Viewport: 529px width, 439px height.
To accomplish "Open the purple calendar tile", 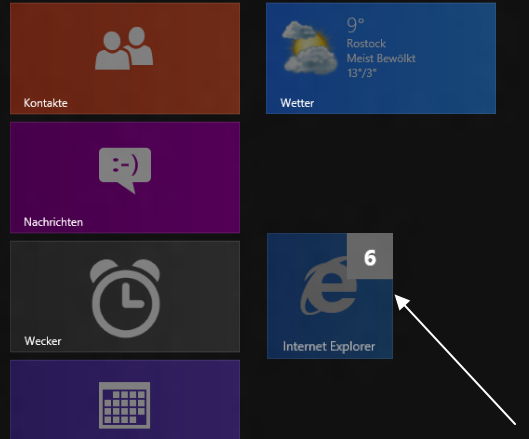I will [x=125, y=399].
